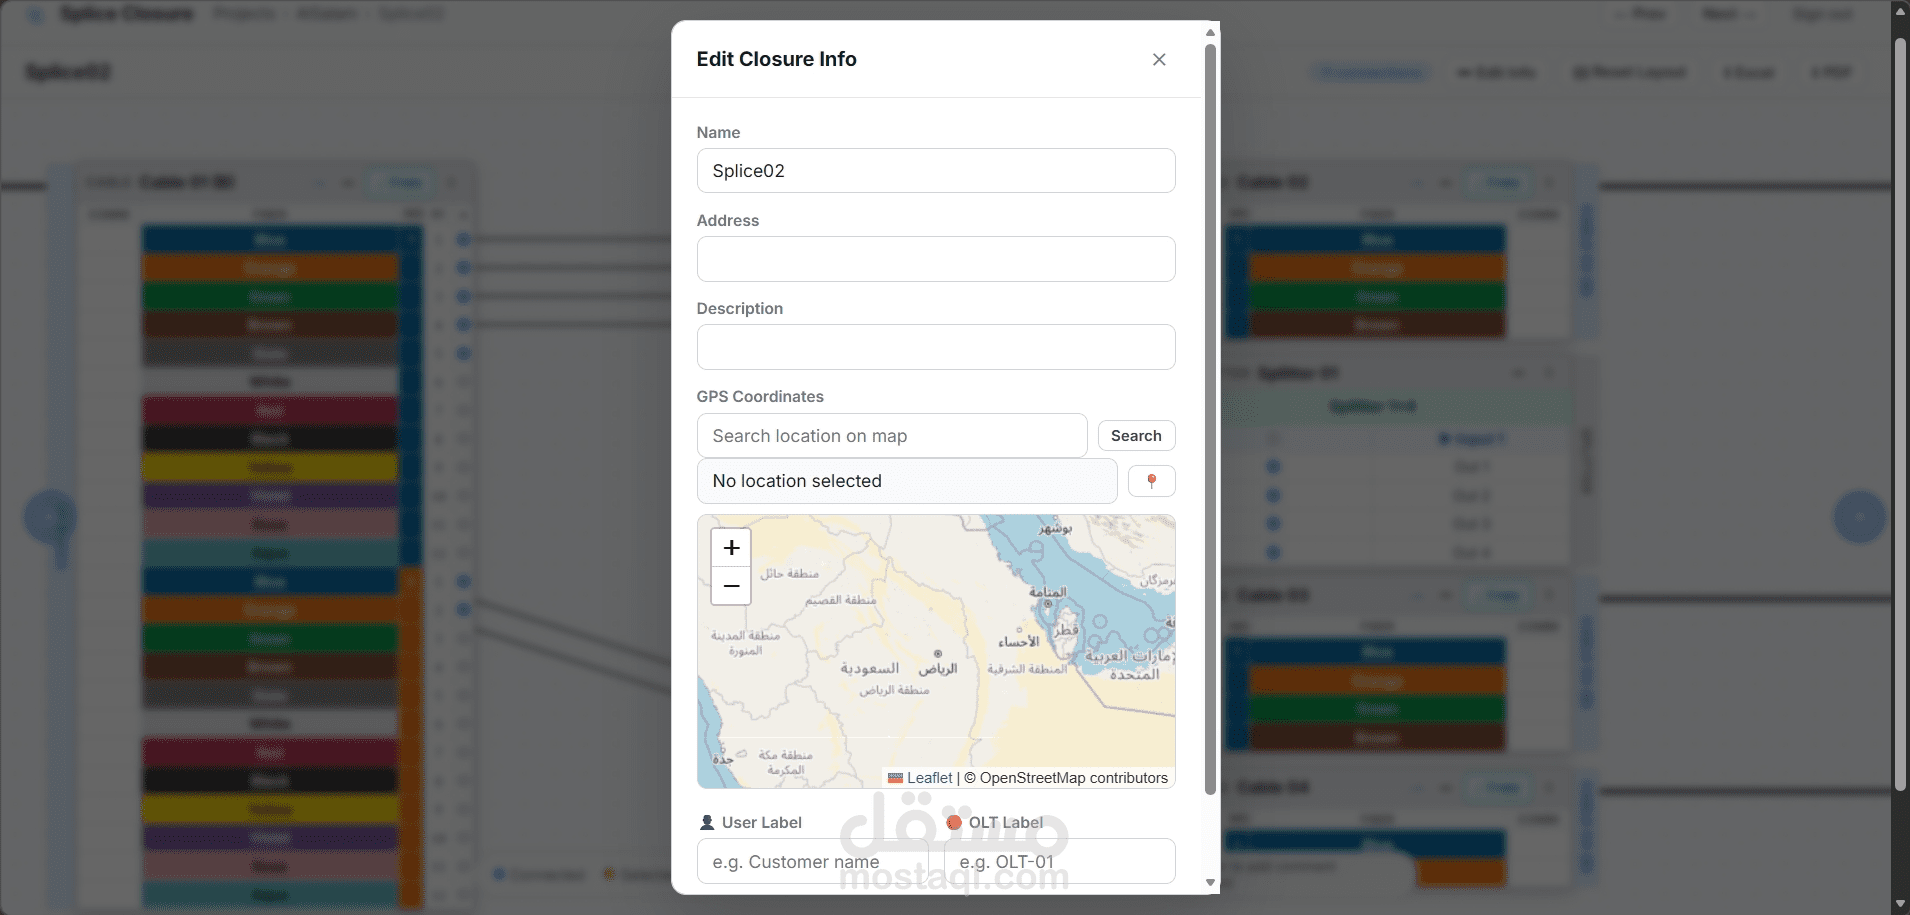Focus the Name field containing Splice02
This screenshot has height=915, width=1910.
(936, 171)
